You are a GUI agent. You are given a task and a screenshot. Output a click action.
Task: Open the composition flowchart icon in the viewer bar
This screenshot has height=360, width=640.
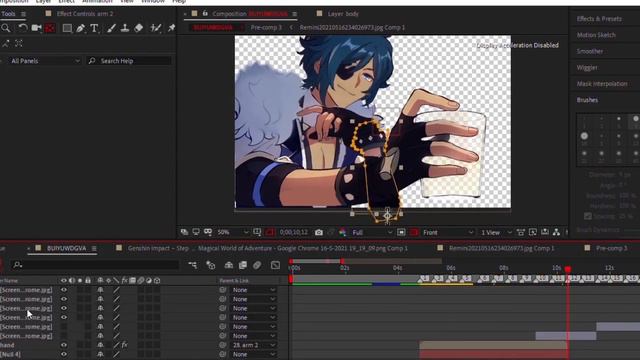pos(556,232)
